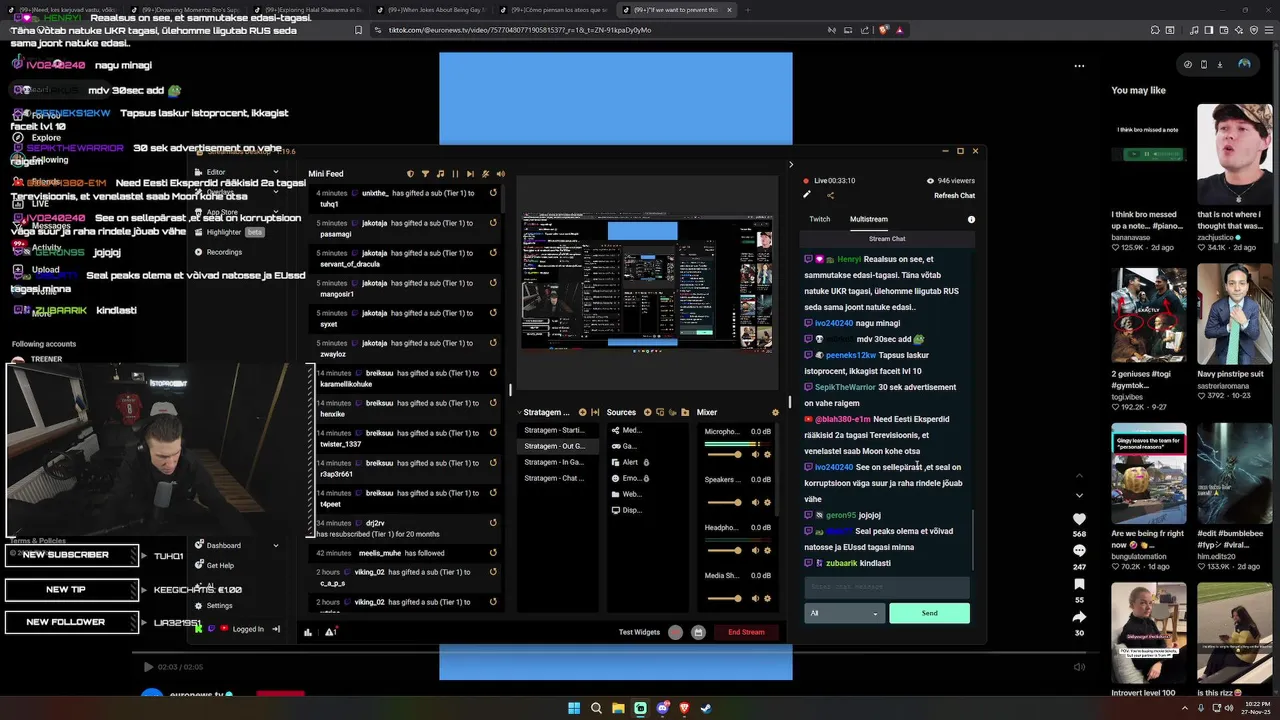The height and width of the screenshot is (720, 1280).
Task: Switch to the Twitch chat tab
Action: coord(820,219)
